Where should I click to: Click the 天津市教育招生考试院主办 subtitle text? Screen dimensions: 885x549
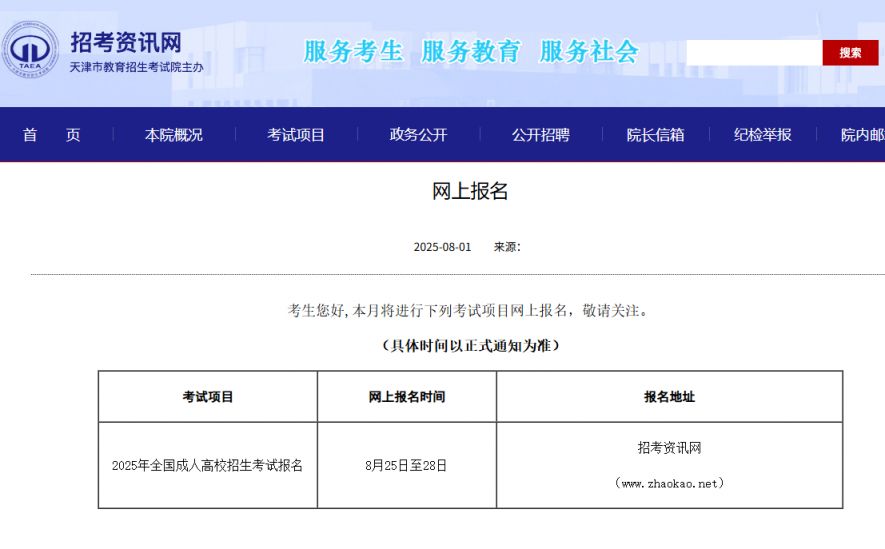pyautogui.click(x=136, y=67)
